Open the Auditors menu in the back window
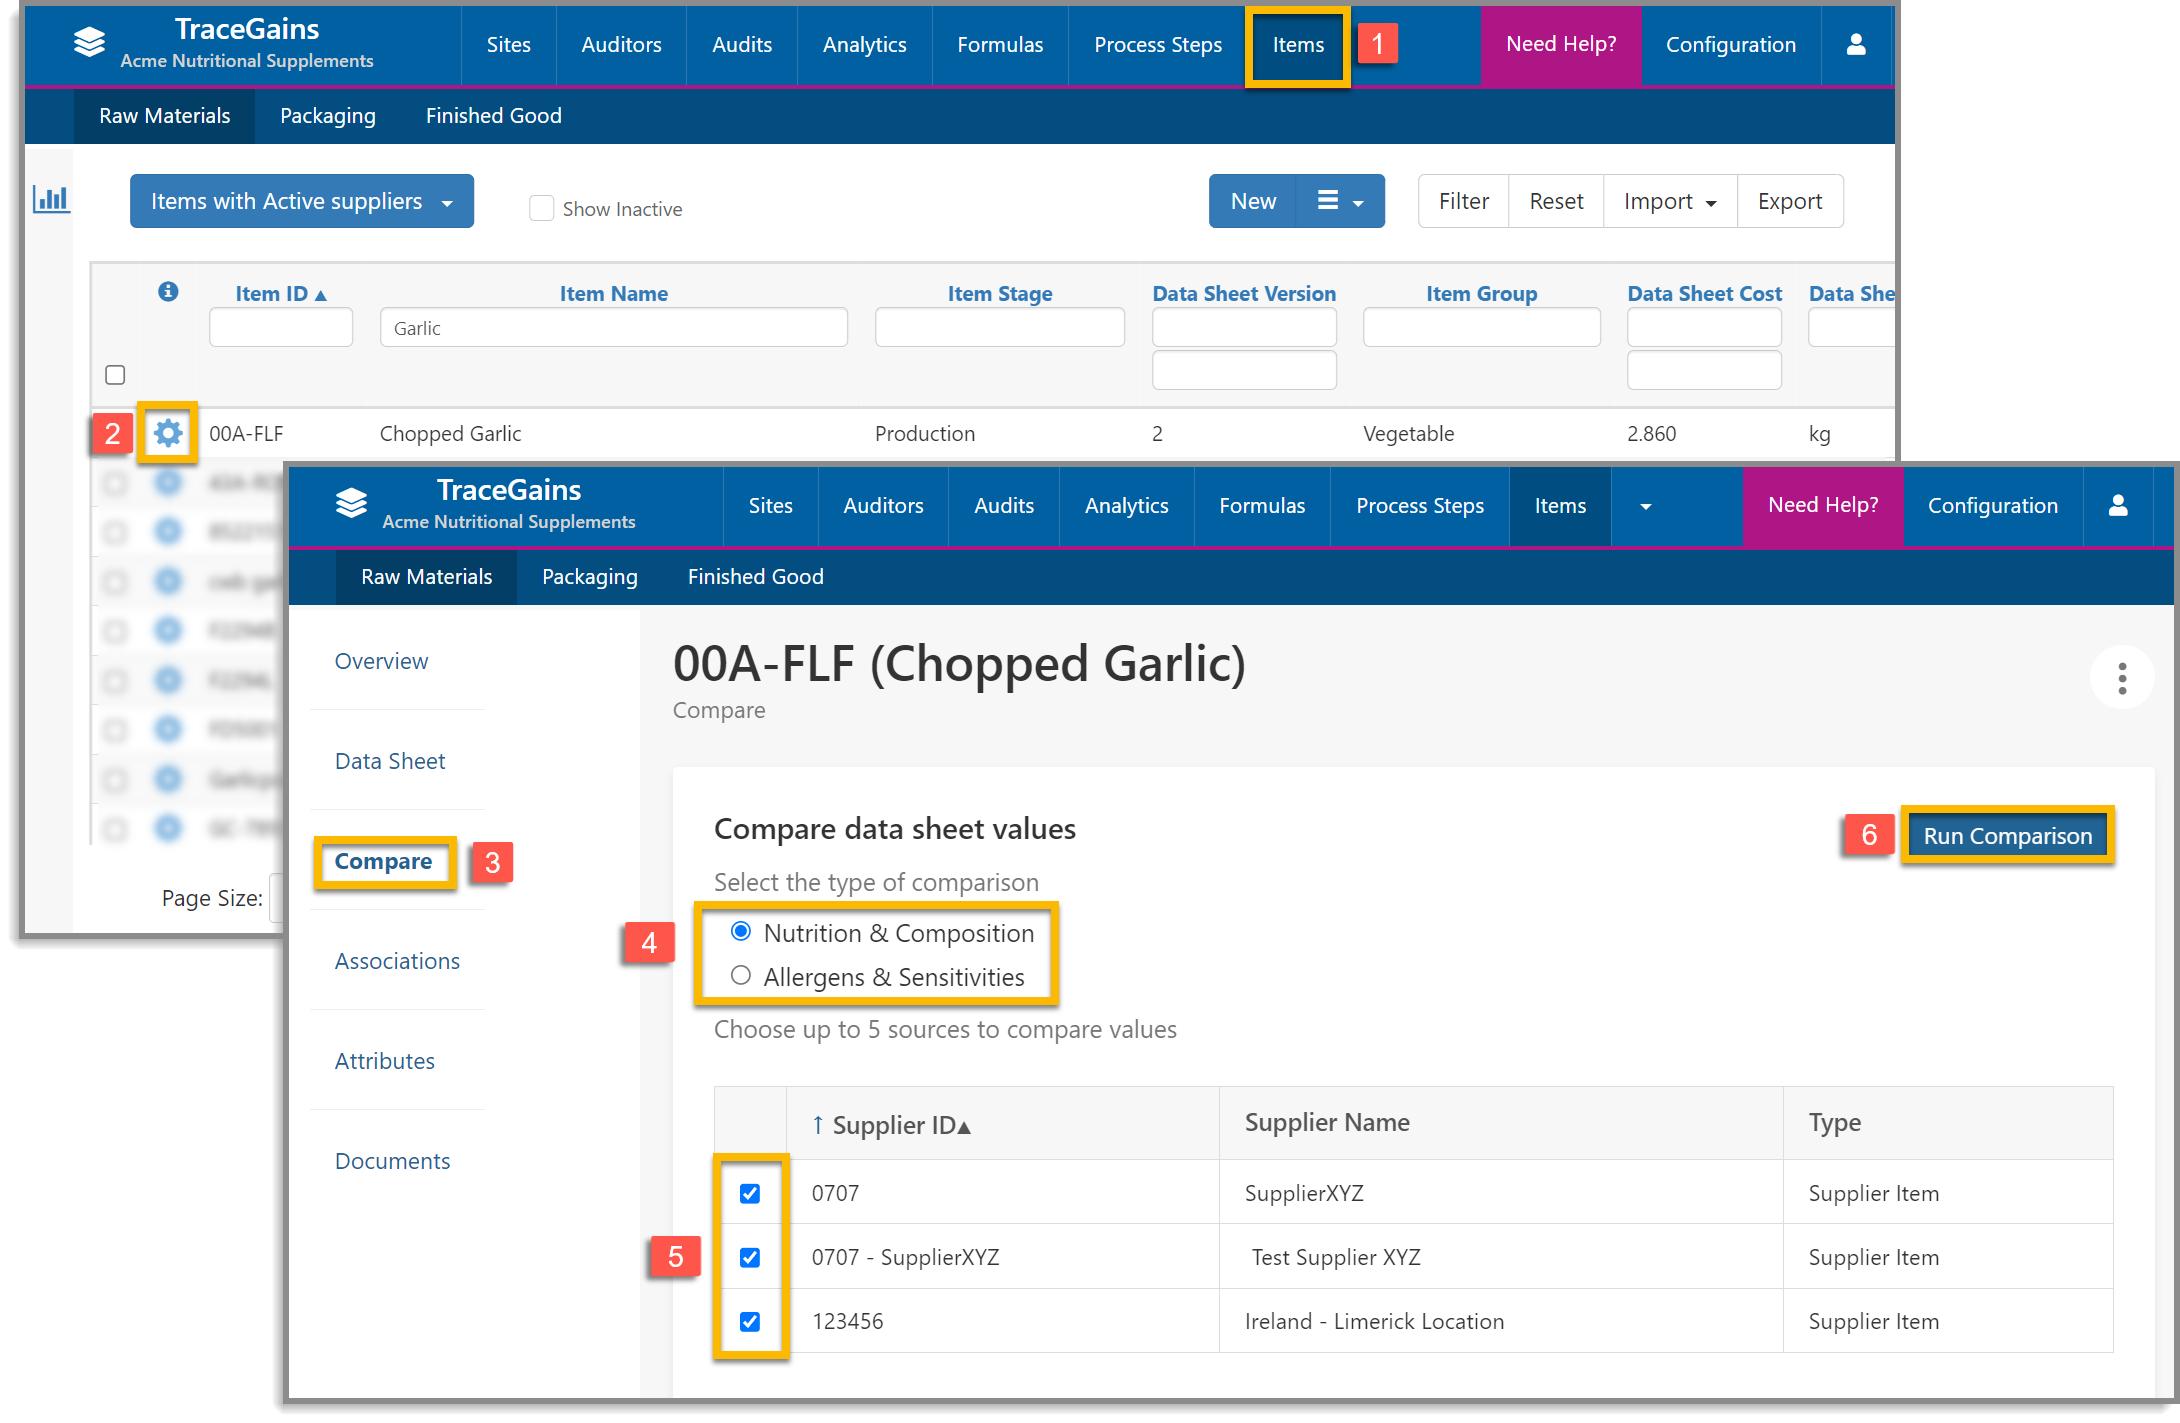The width and height of the screenshot is (2180, 1423). [x=621, y=45]
